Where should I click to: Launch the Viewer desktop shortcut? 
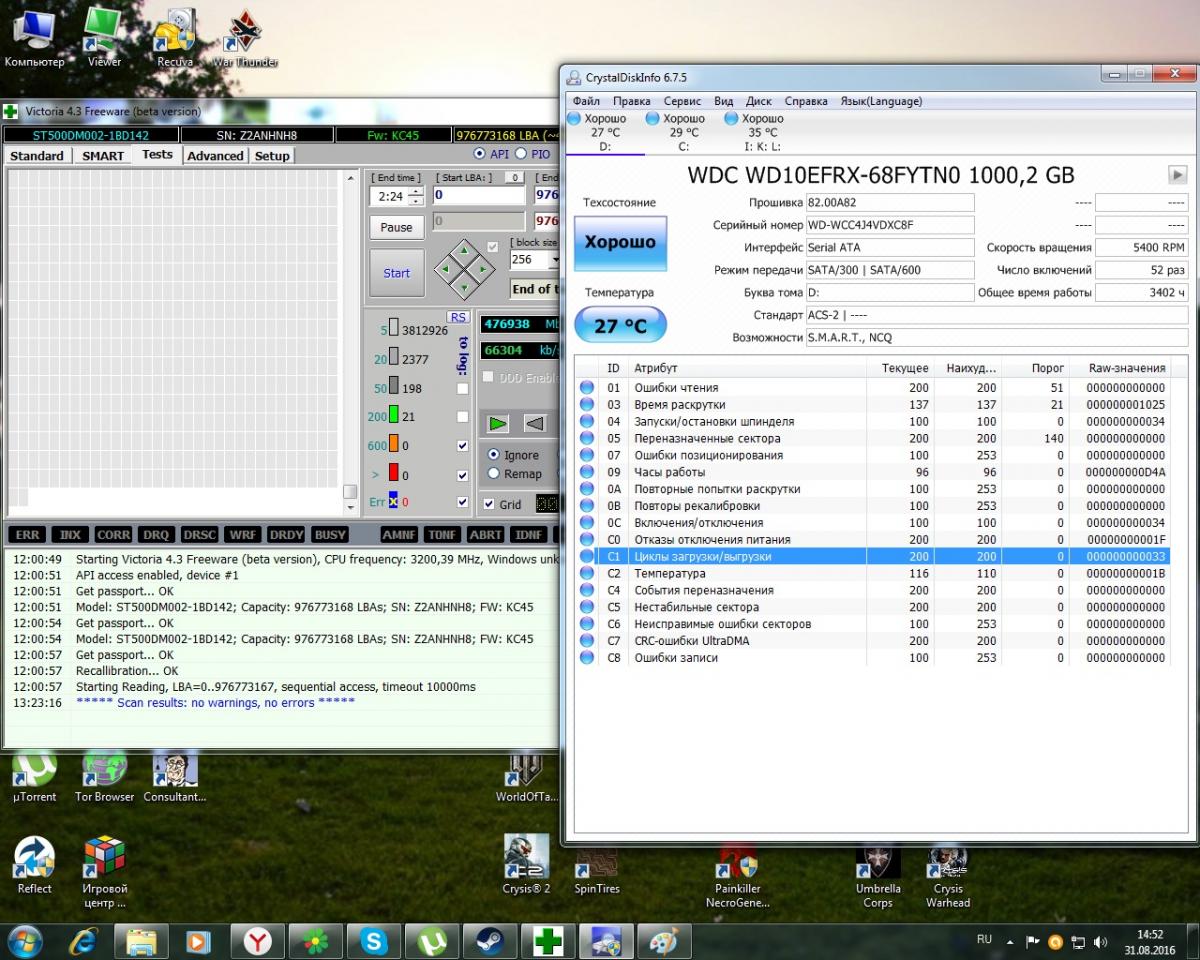pos(104,38)
